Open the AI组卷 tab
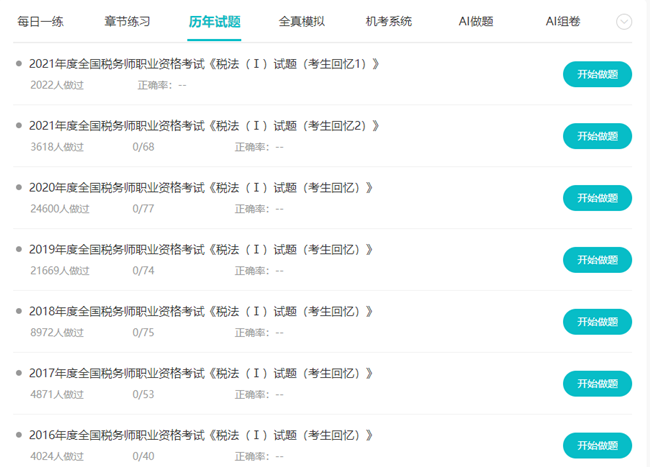The height and width of the screenshot is (467, 650). click(563, 21)
